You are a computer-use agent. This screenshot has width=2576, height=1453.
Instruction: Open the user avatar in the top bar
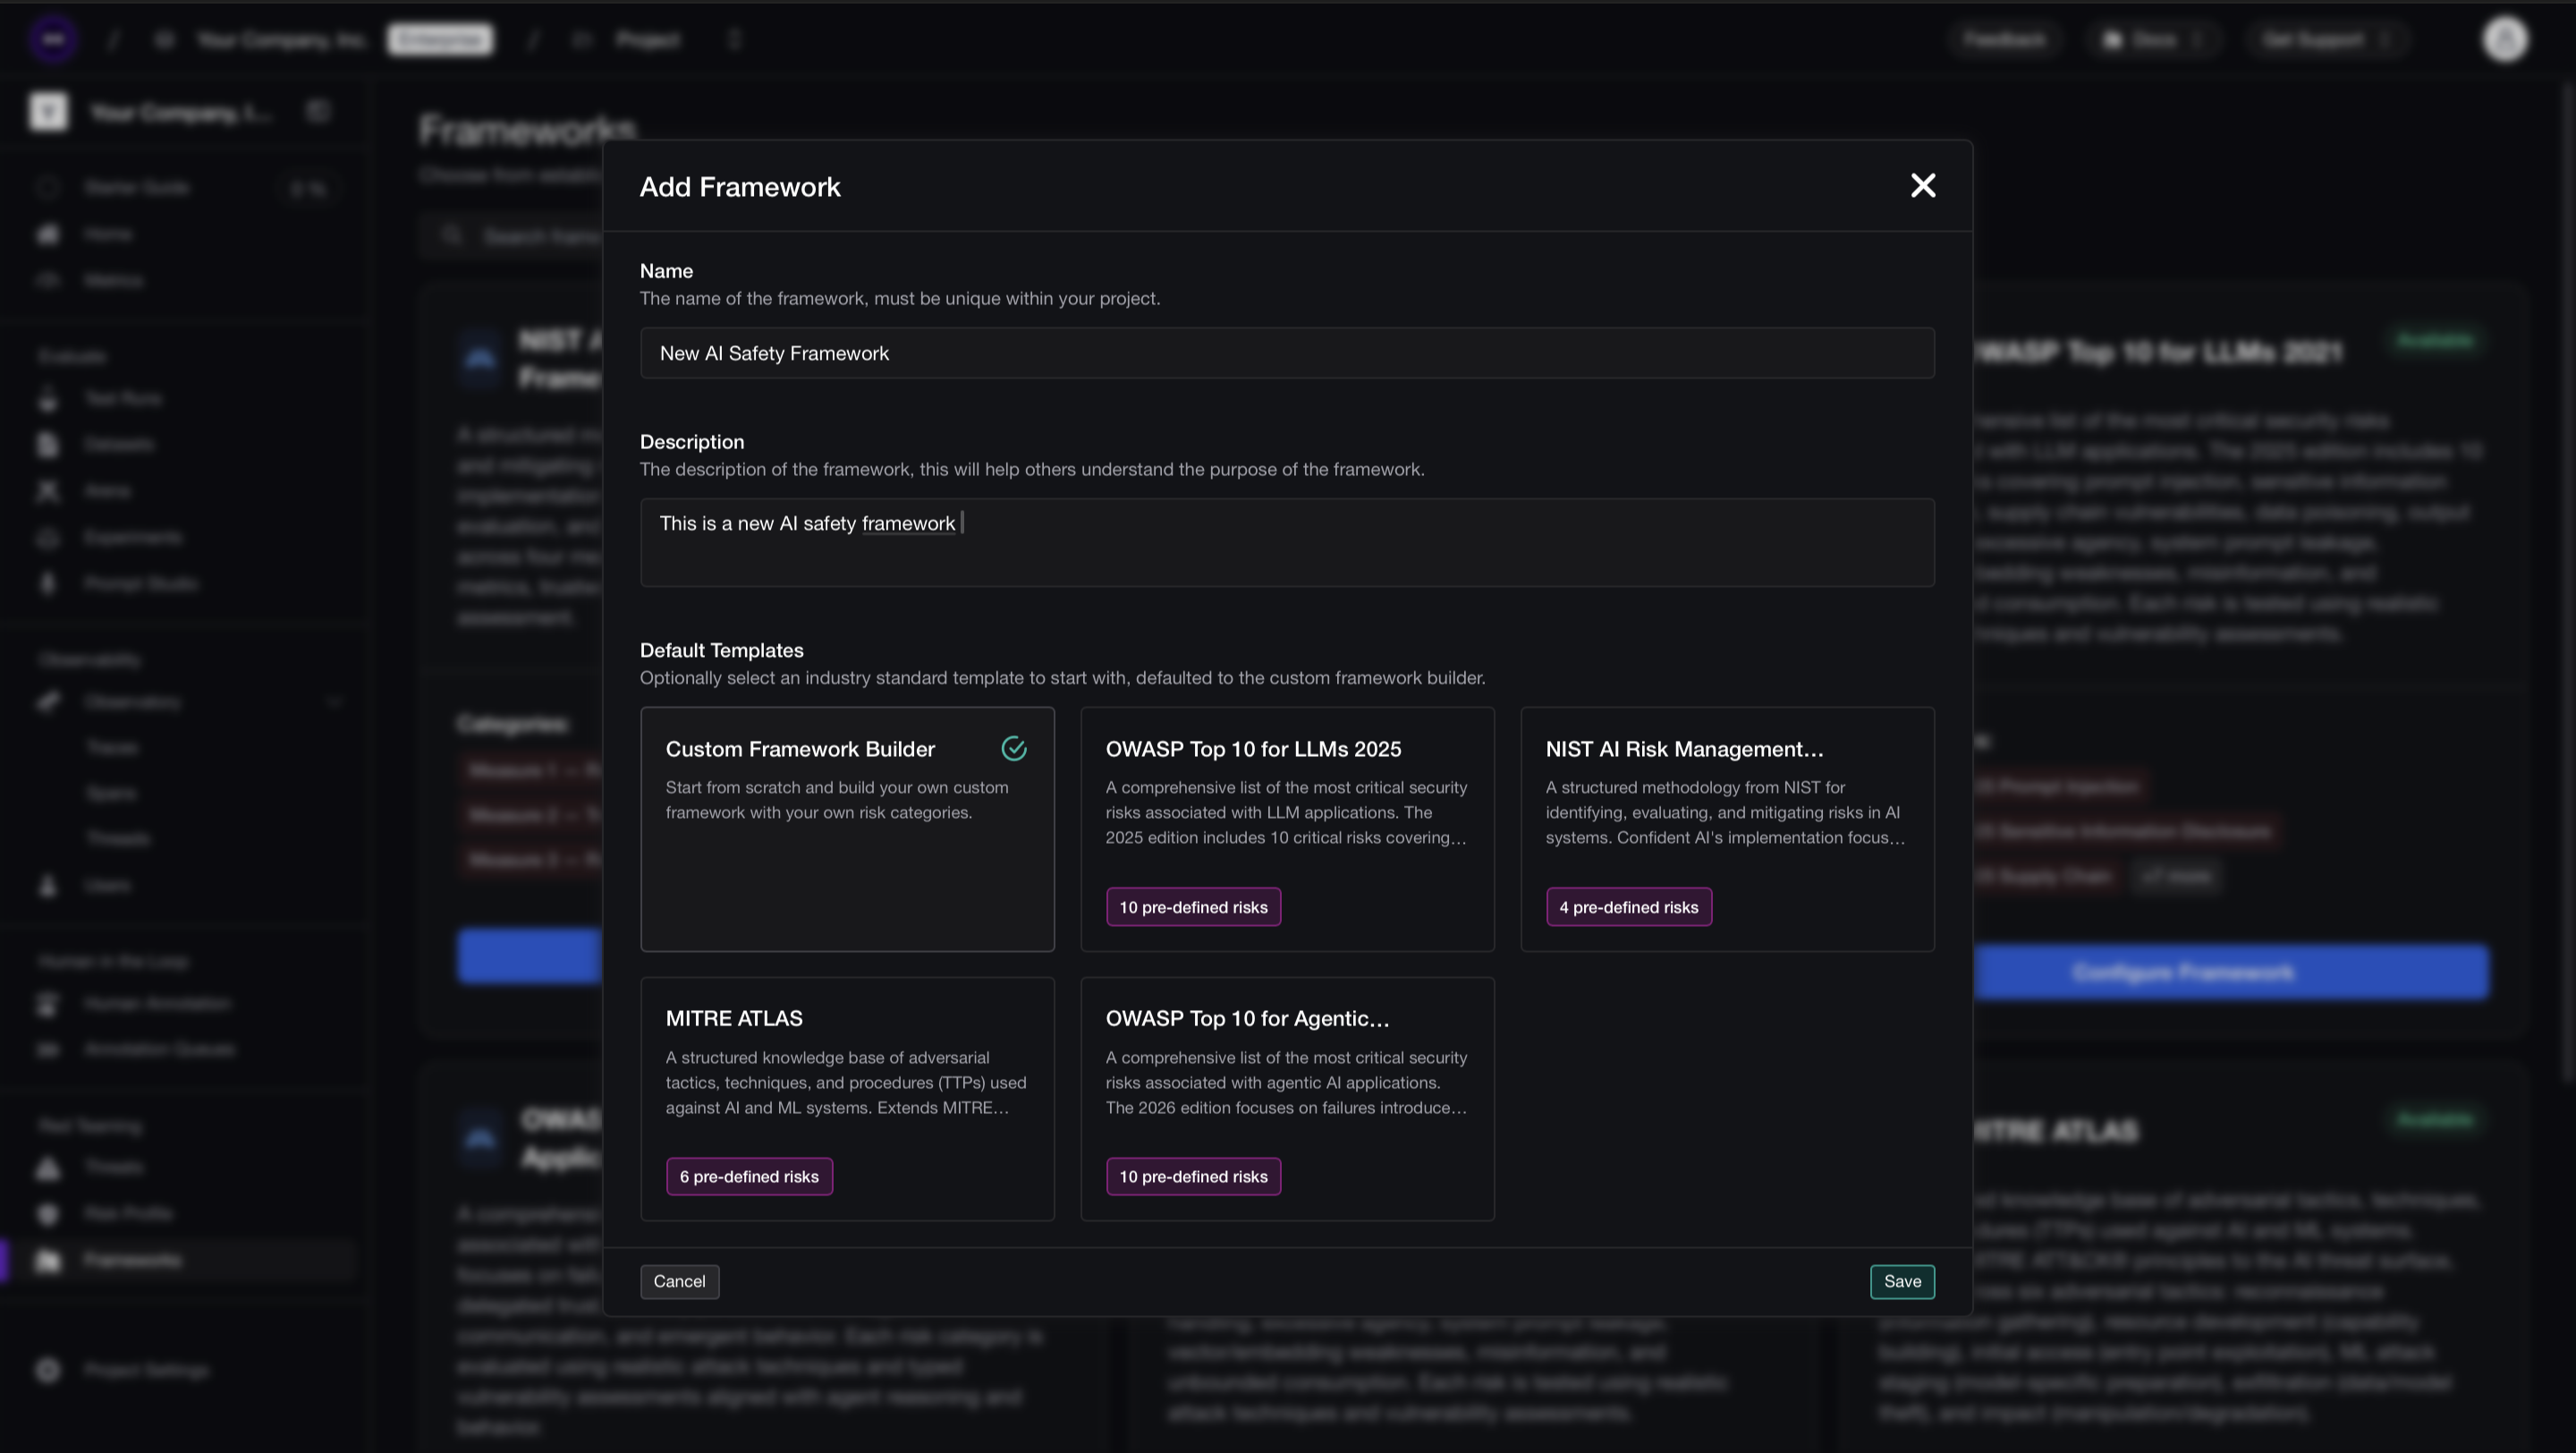point(2504,40)
